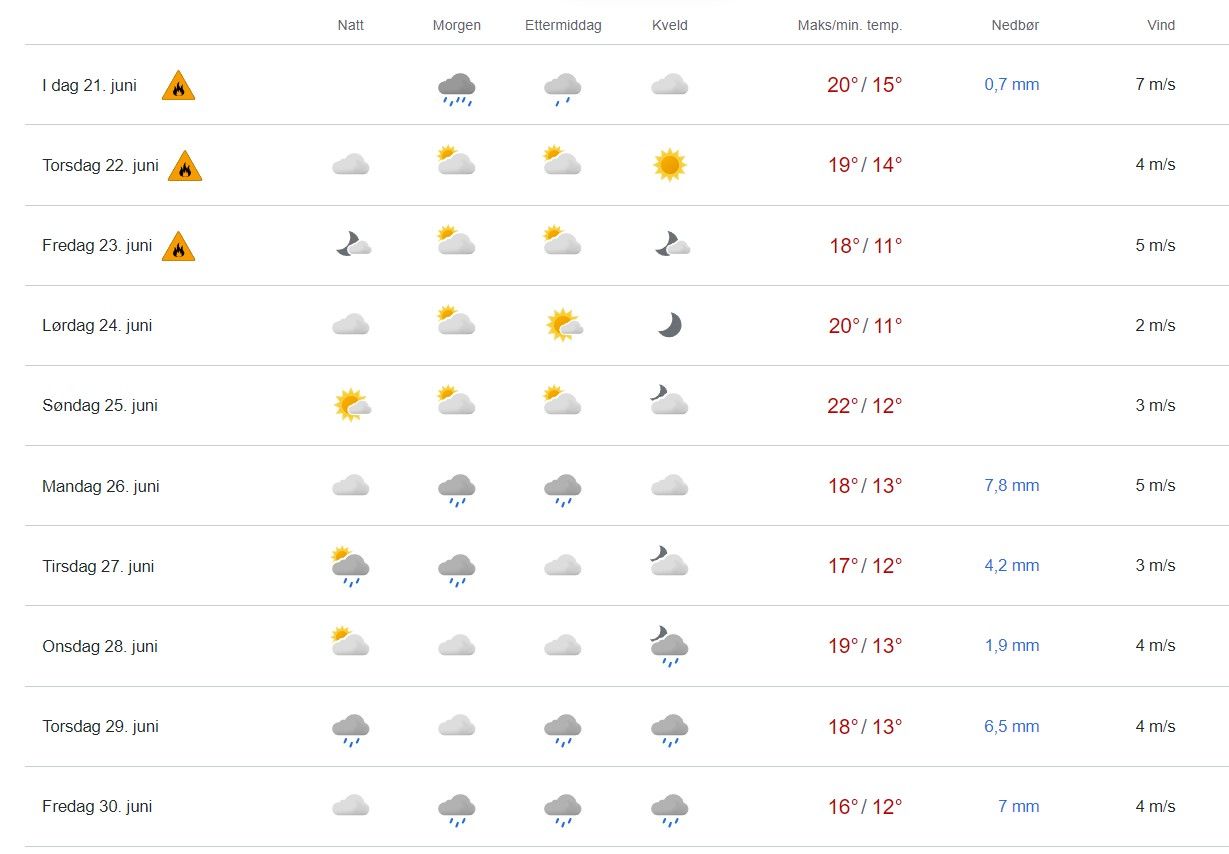The height and width of the screenshot is (854, 1229).
Task: Click the moon icon for Lørdag 24 evening
Action: point(669,325)
